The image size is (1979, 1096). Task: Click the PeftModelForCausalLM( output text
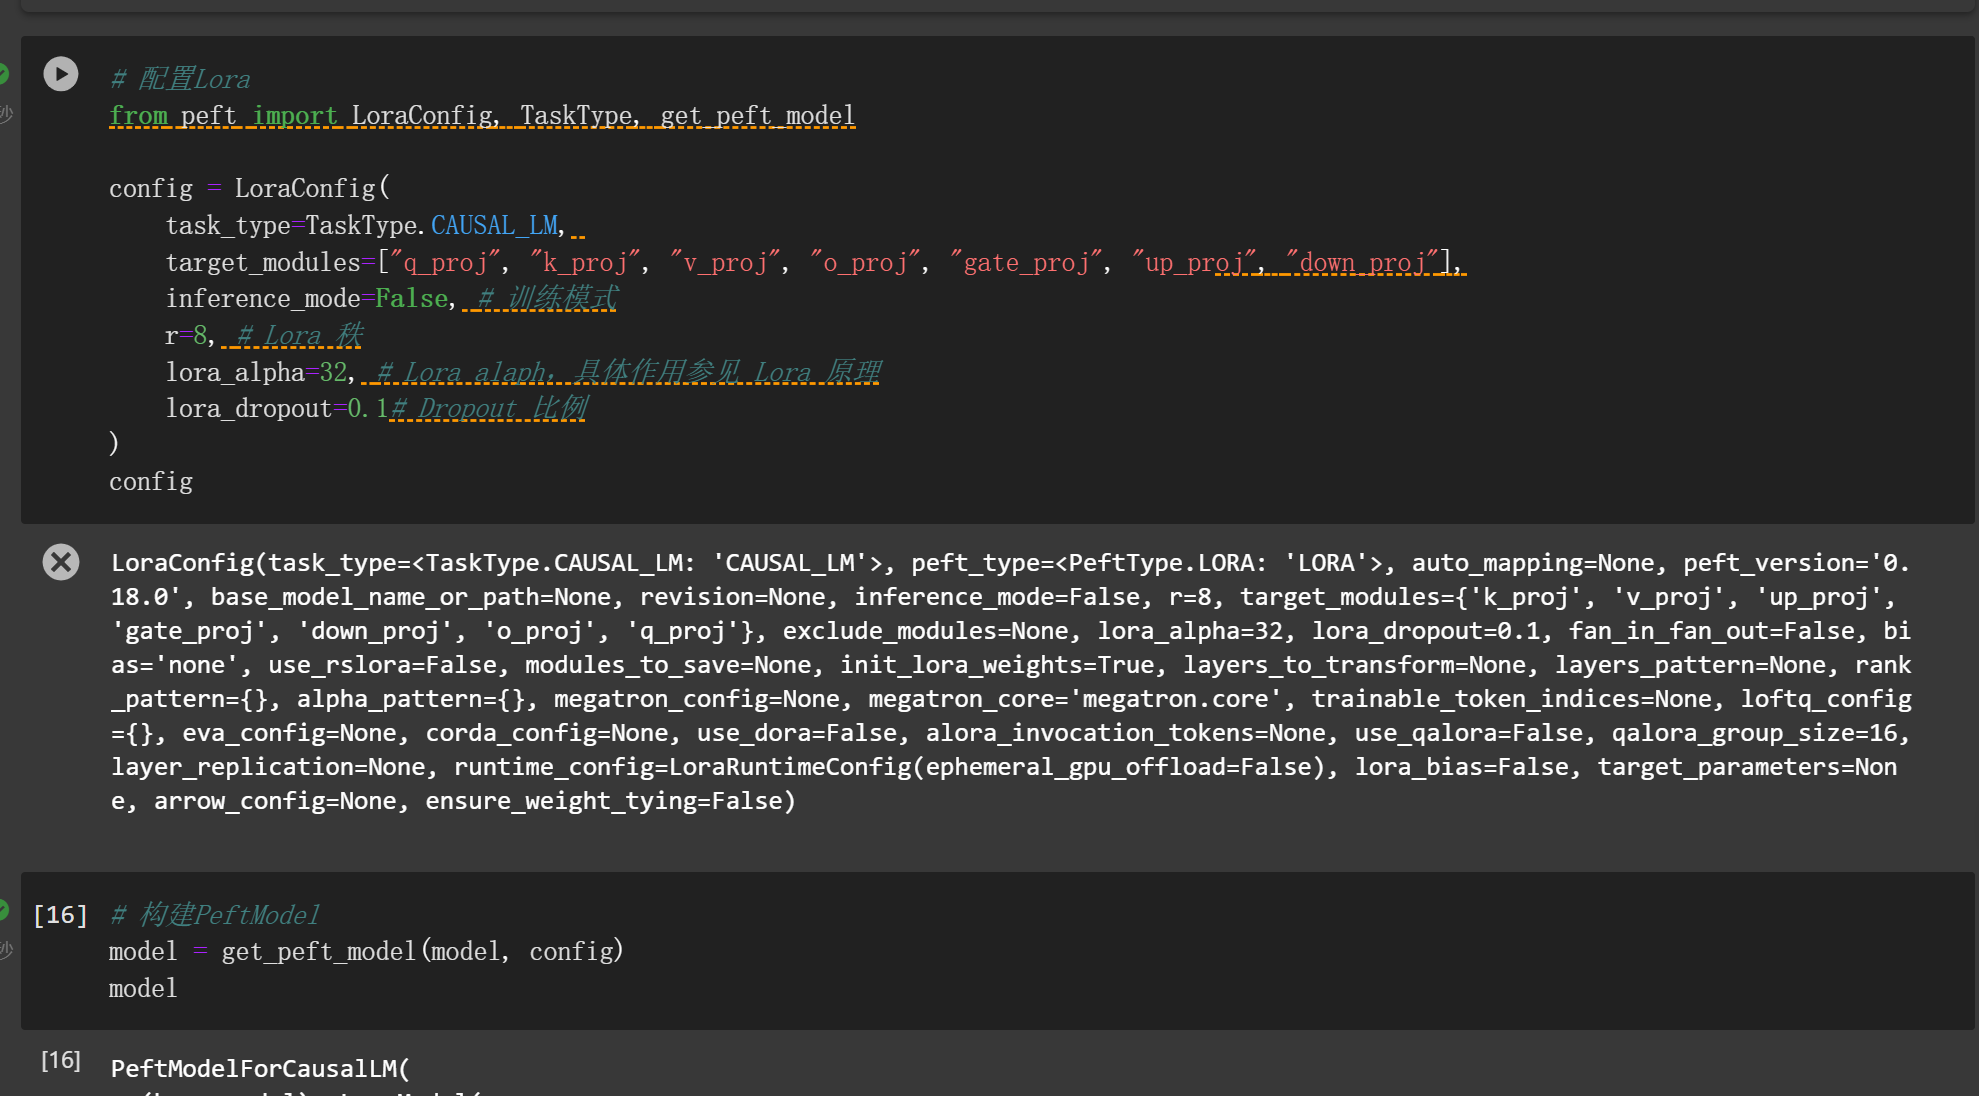pyautogui.click(x=260, y=1069)
